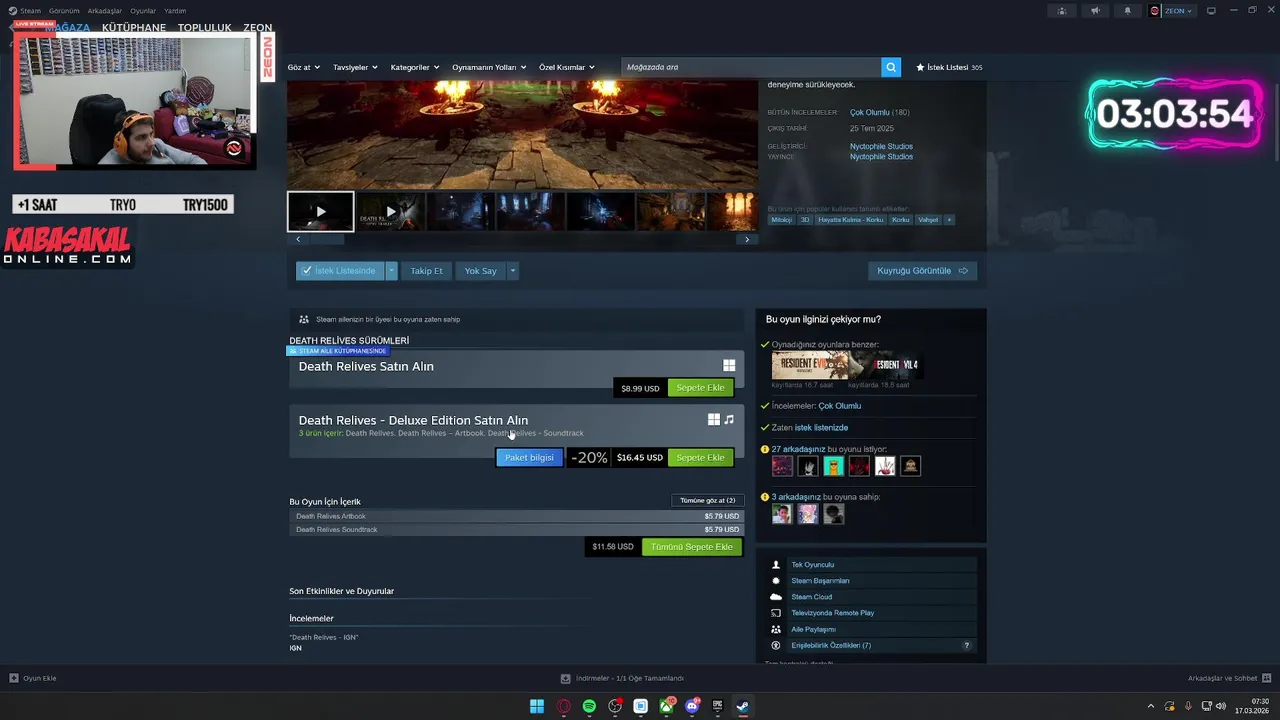Show hidden system tray icons

tap(1150, 706)
